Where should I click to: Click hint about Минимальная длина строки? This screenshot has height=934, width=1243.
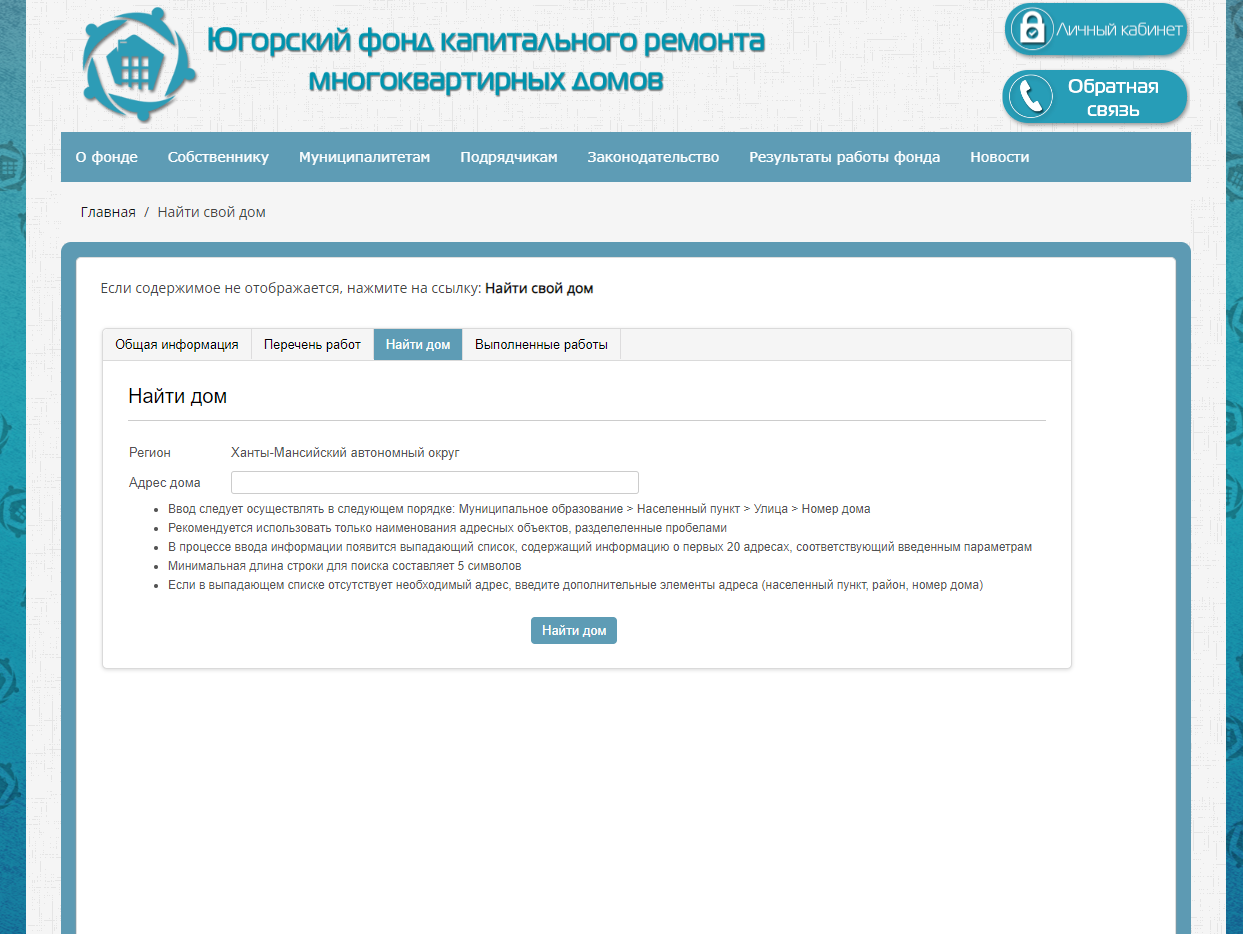[345, 566]
